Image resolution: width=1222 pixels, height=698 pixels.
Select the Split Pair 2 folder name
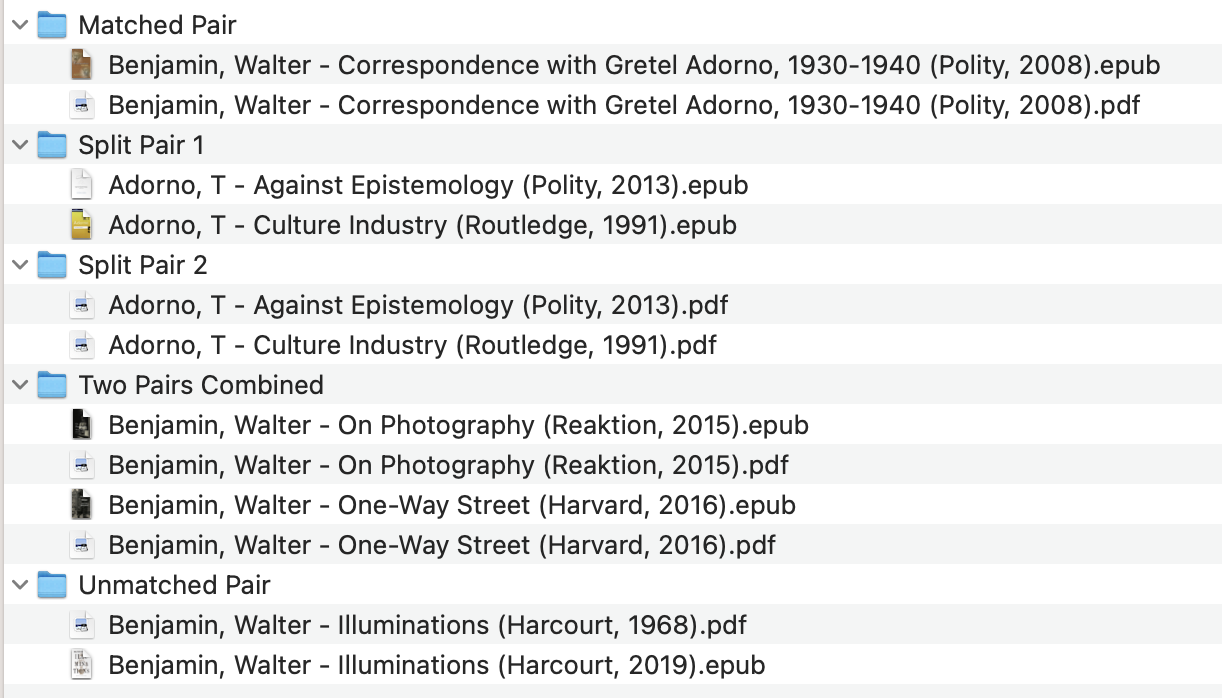(x=141, y=265)
